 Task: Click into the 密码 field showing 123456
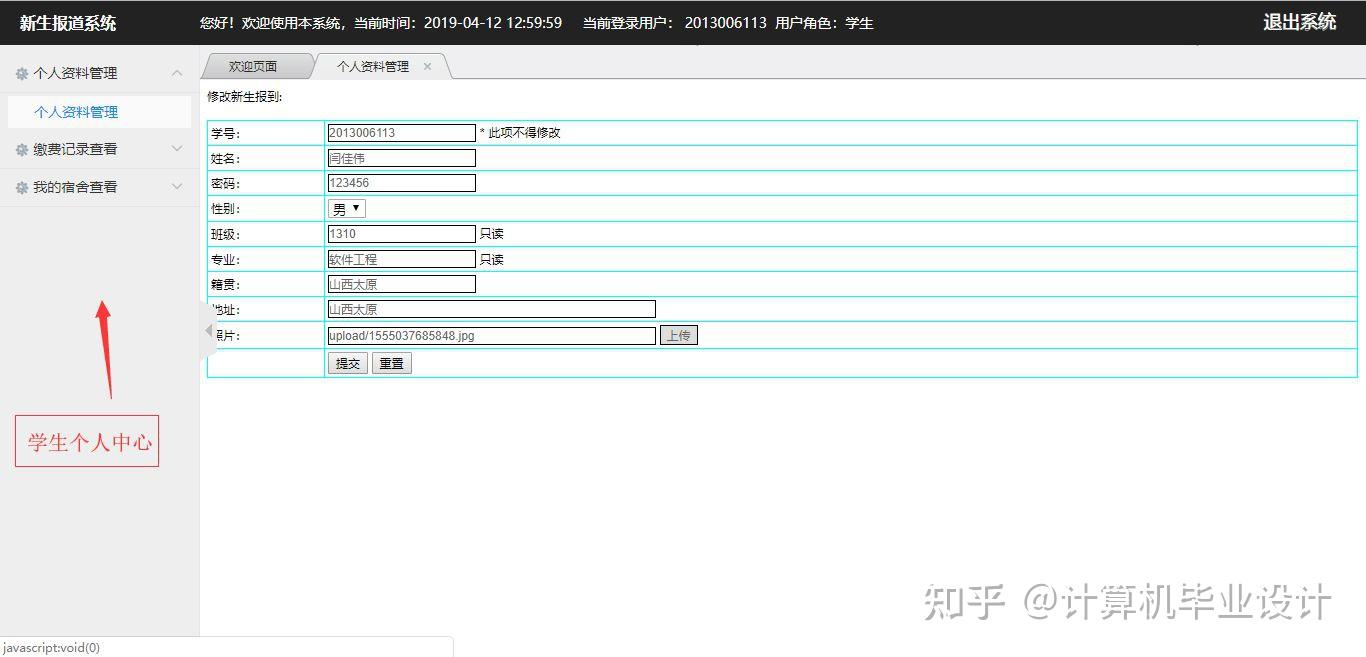point(402,183)
